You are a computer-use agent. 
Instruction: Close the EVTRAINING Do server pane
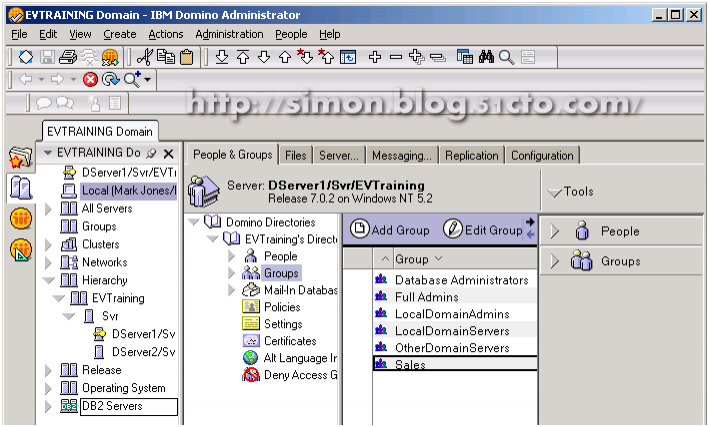[168, 154]
